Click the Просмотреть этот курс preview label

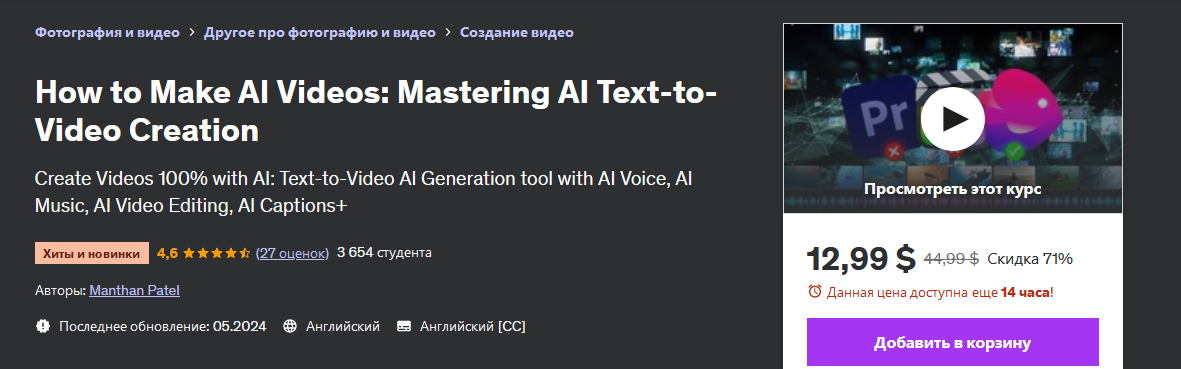pos(953,189)
